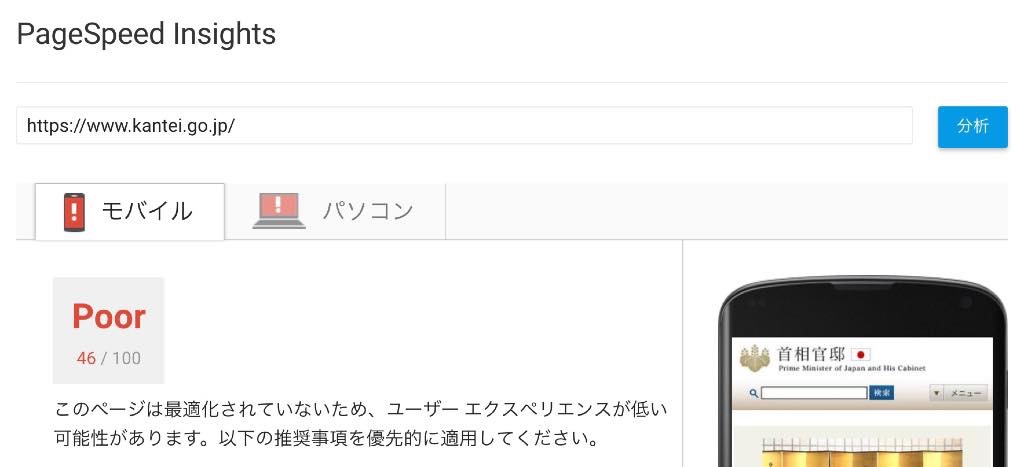Click the Poor score box
This screenshot has height=467, width=1024.
[108, 330]
